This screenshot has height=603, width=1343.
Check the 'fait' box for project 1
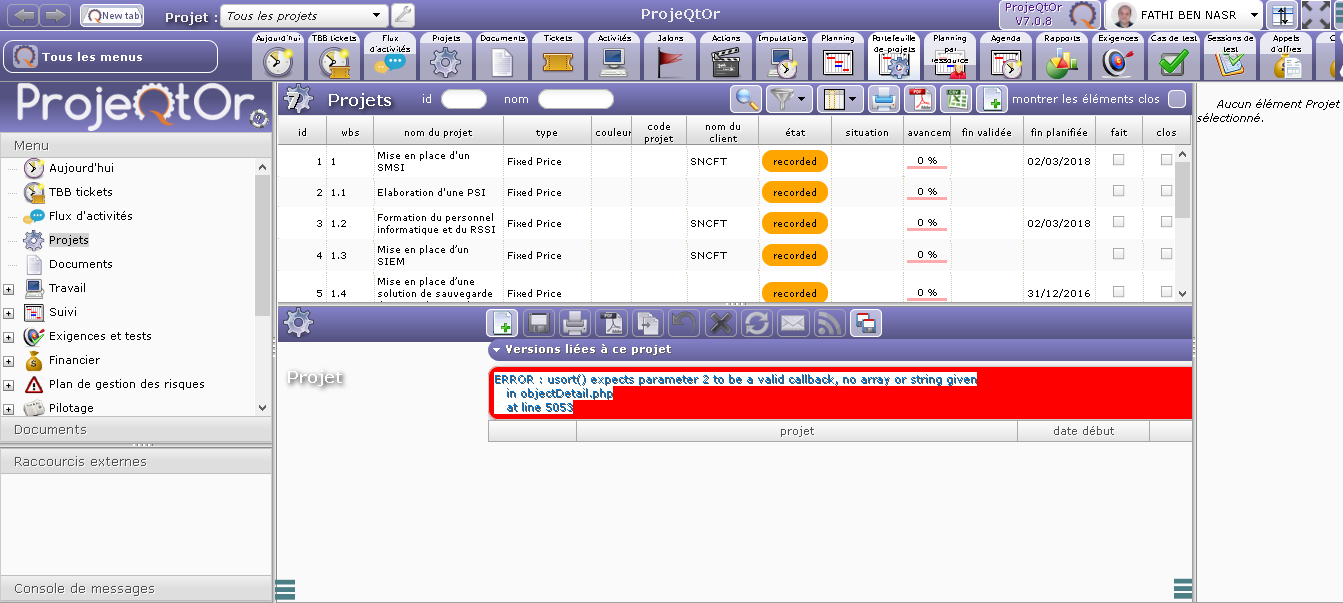(x=1118, y=160)
